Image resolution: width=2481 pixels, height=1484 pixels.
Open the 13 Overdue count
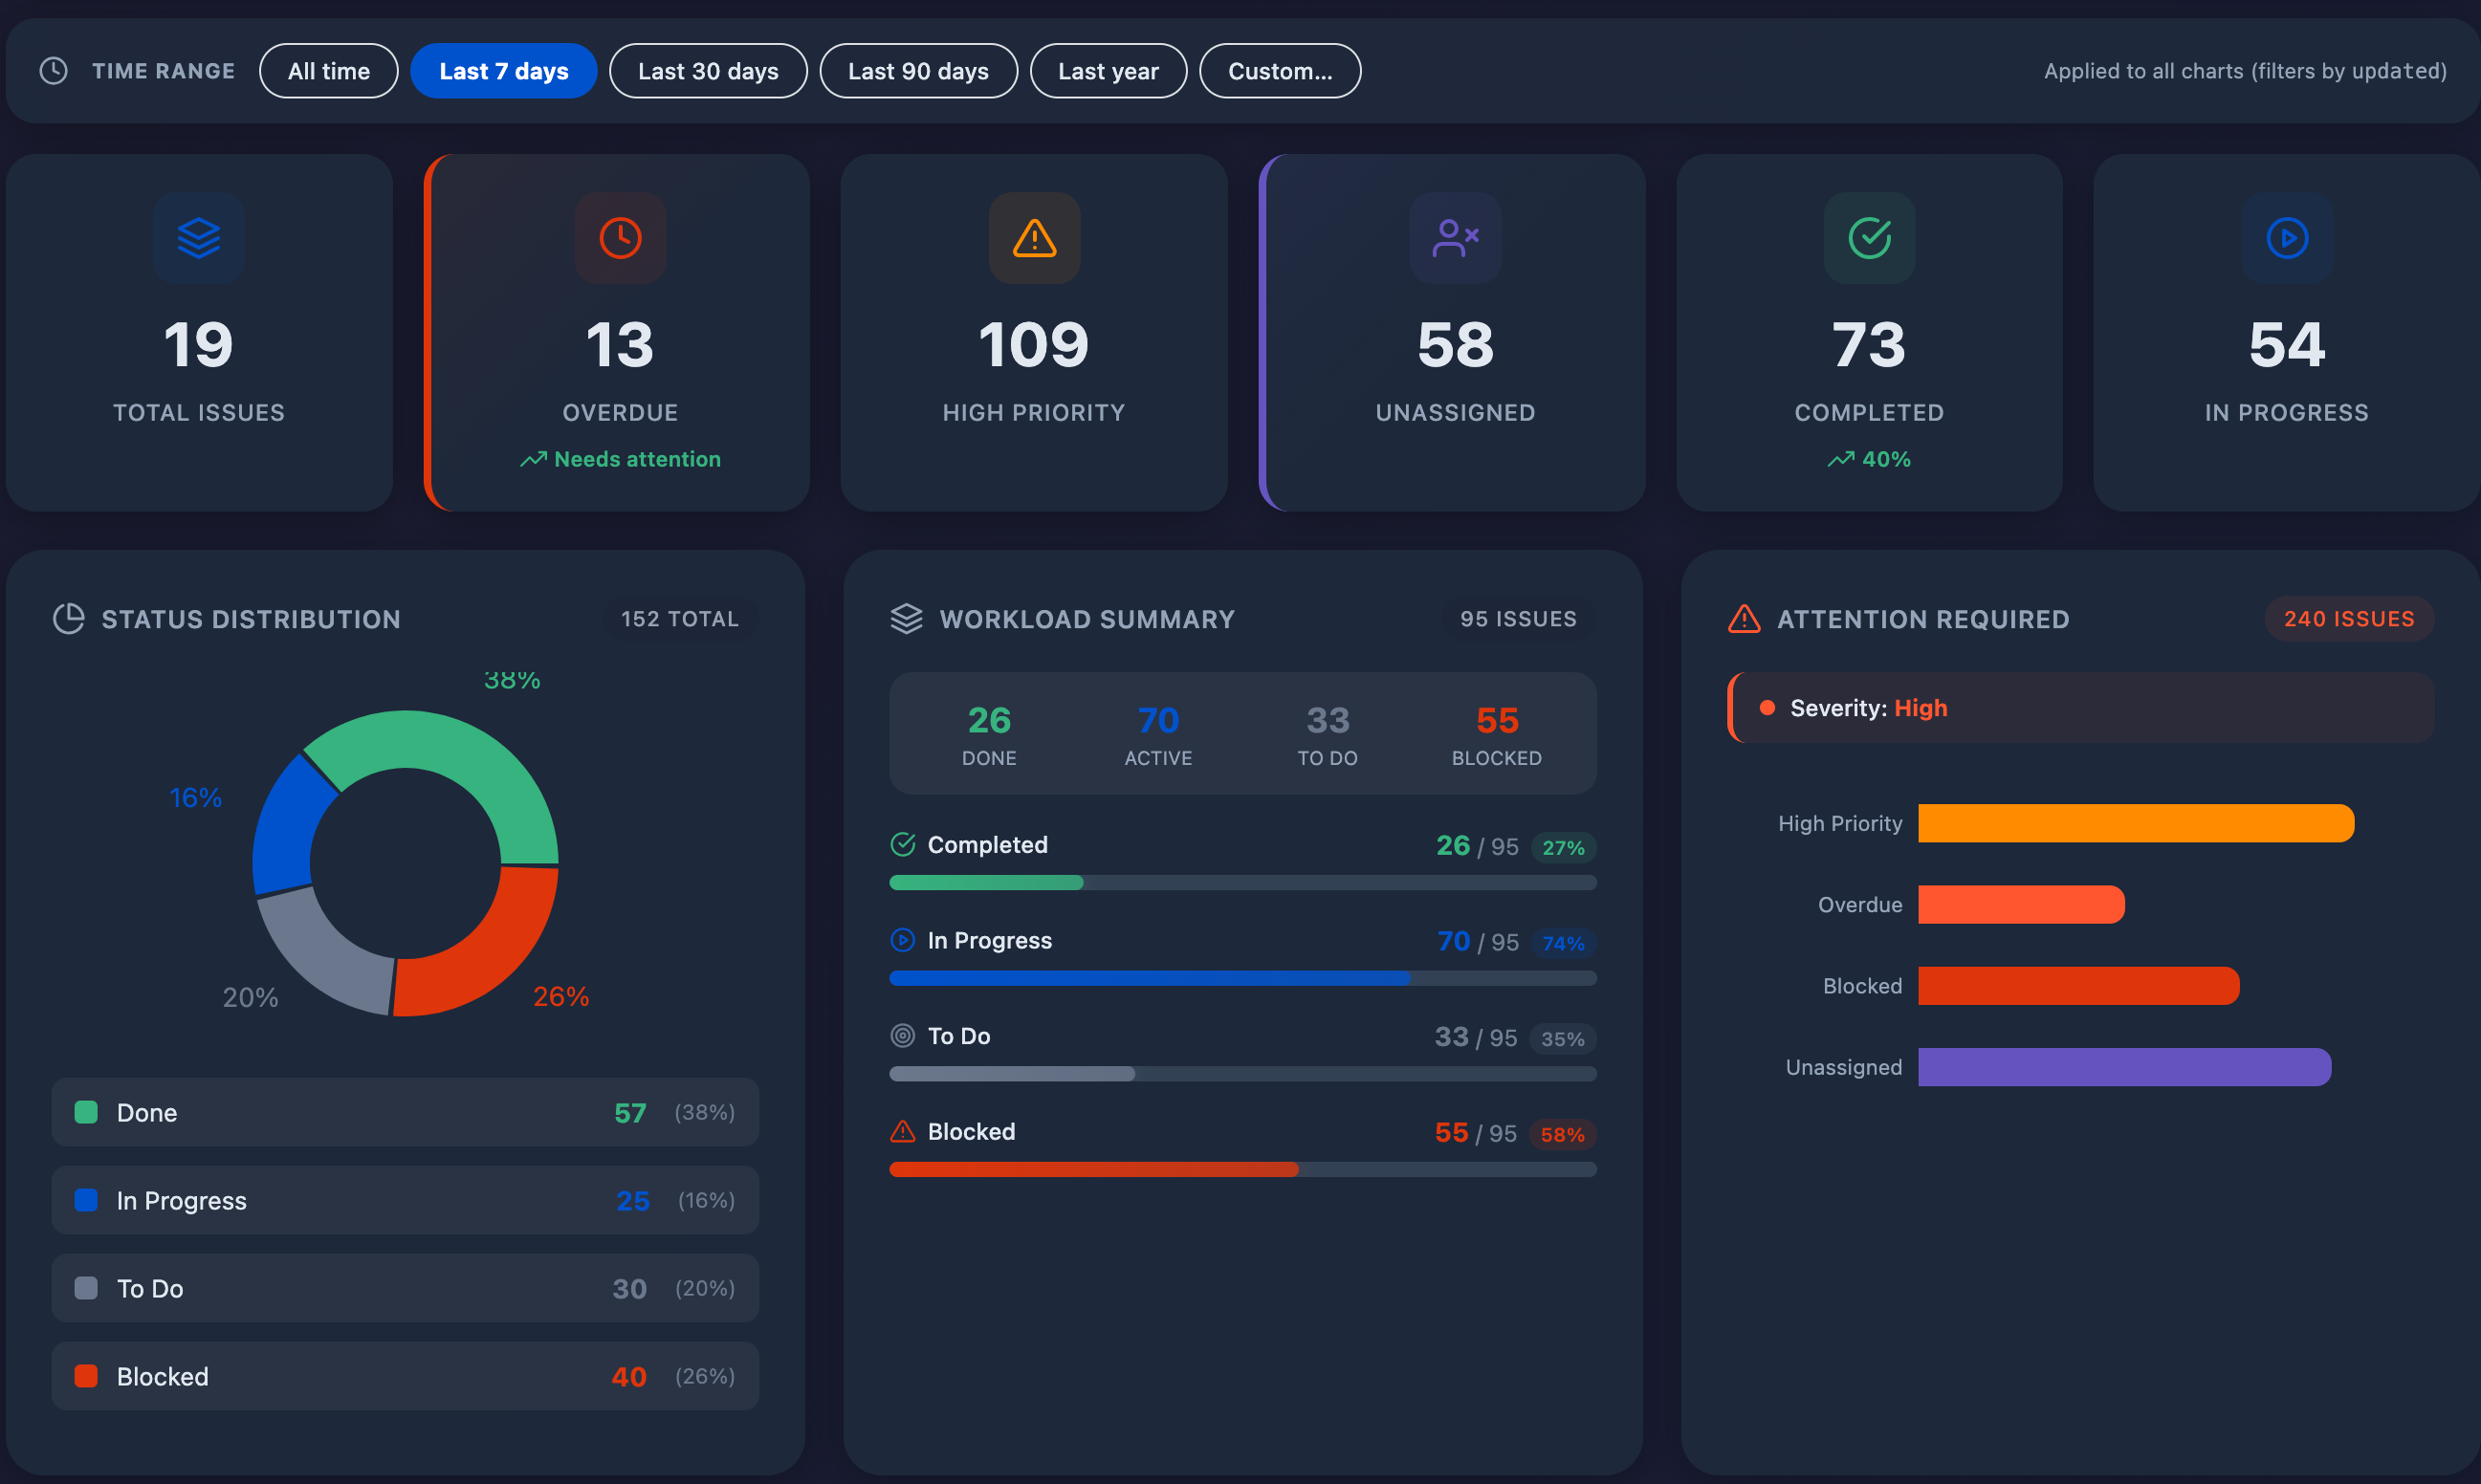(620, 345)
